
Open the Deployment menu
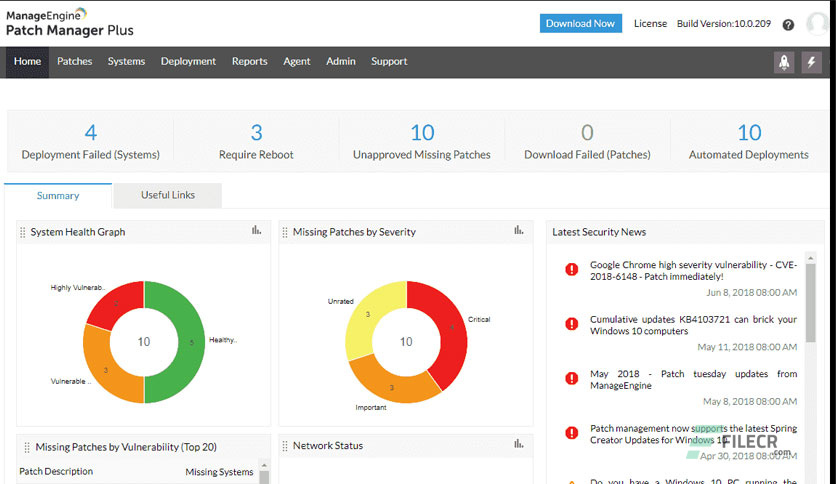click(188, 62)
